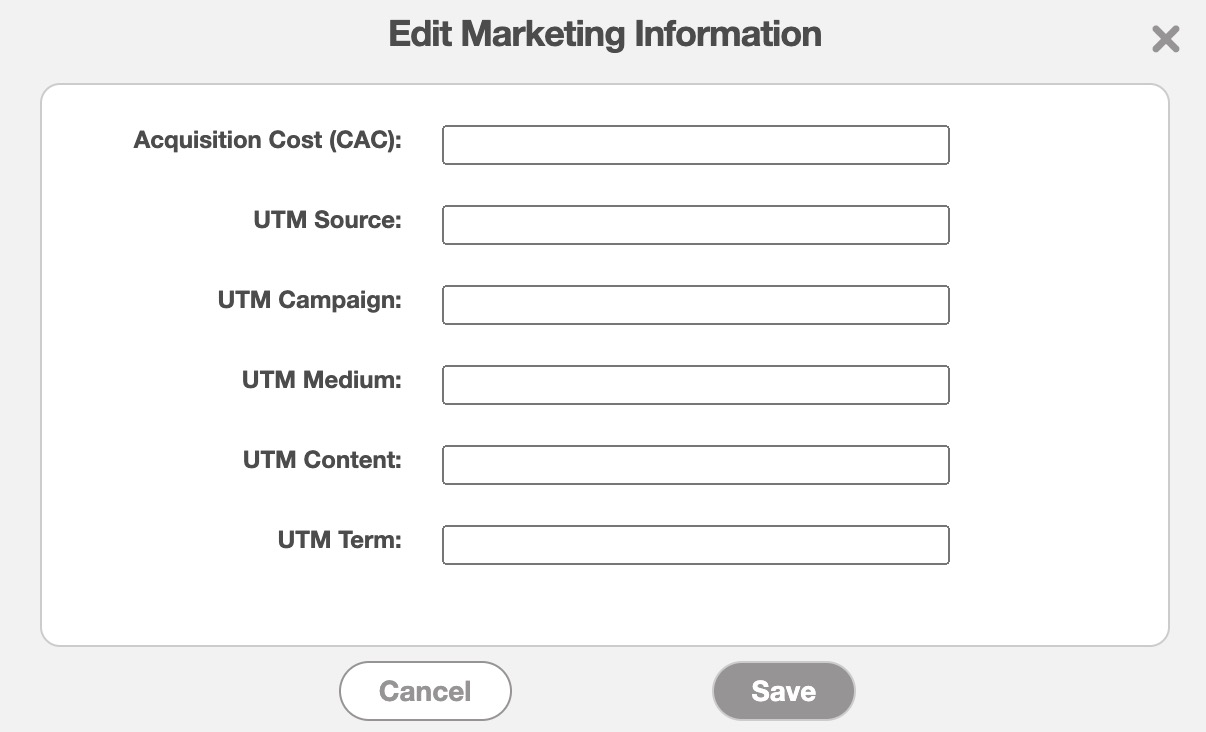Viewport: 1206px width, 732px height.
Task: Click the UTM Term input field
Action: point(695,545)
